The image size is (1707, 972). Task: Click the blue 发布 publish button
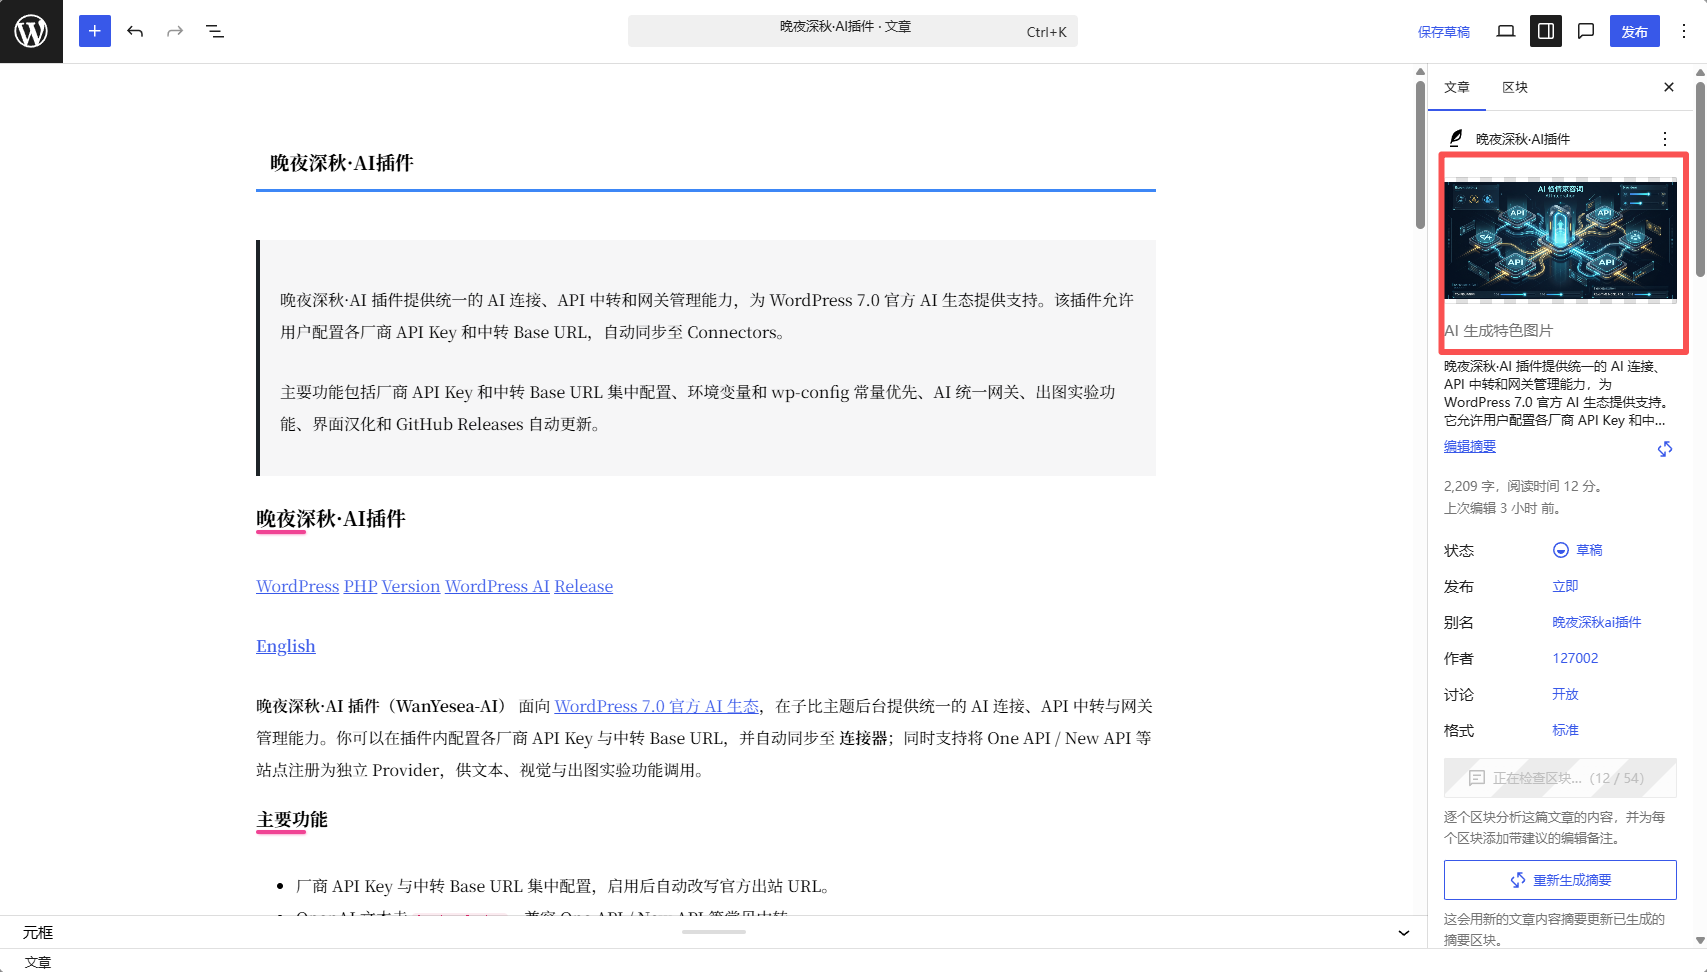pos(1635,31)
